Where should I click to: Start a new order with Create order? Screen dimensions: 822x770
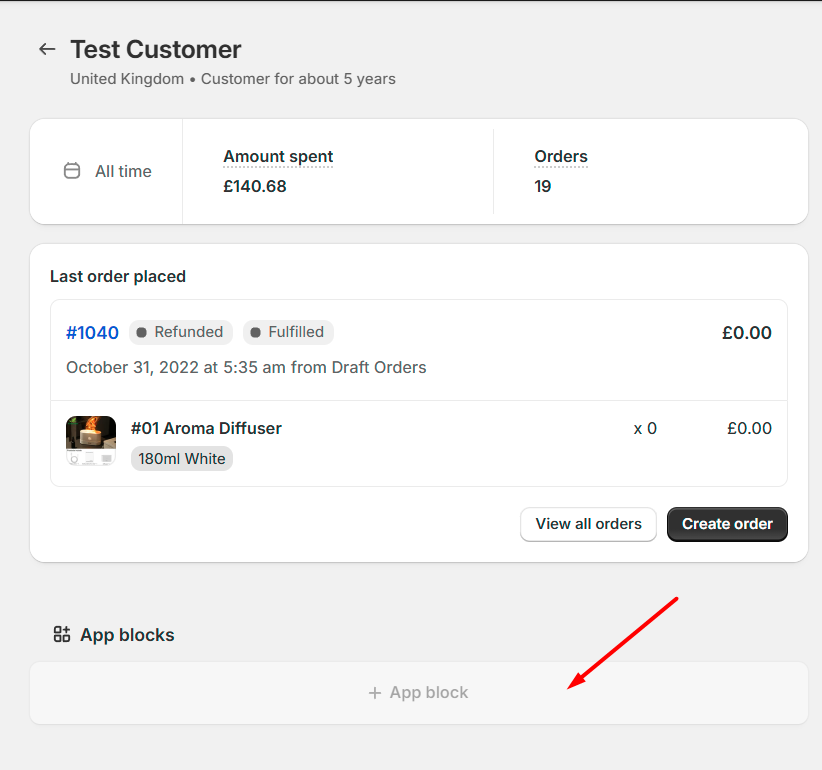(727, 524)
